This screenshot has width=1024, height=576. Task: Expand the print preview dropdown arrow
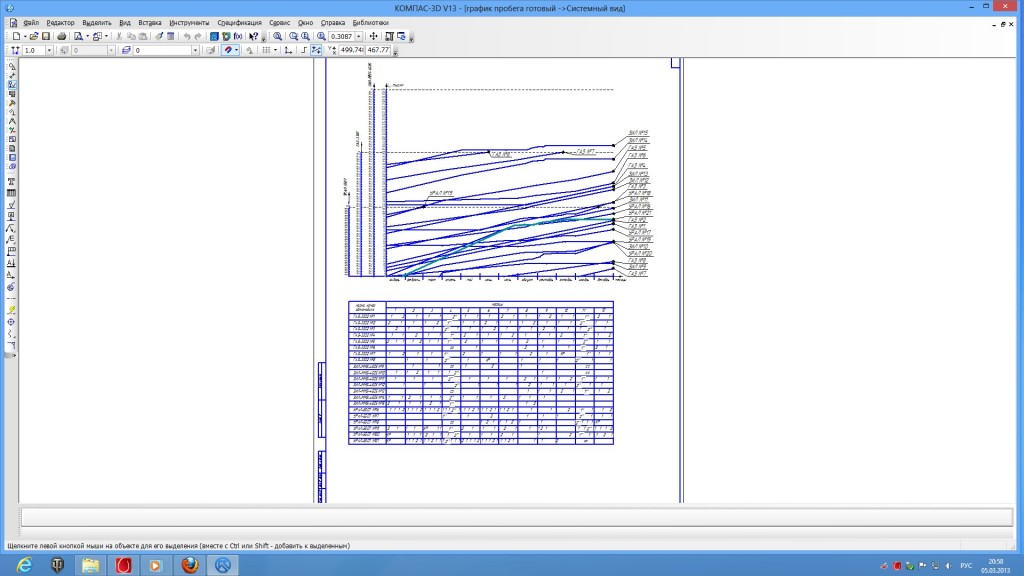click(88, 37)
